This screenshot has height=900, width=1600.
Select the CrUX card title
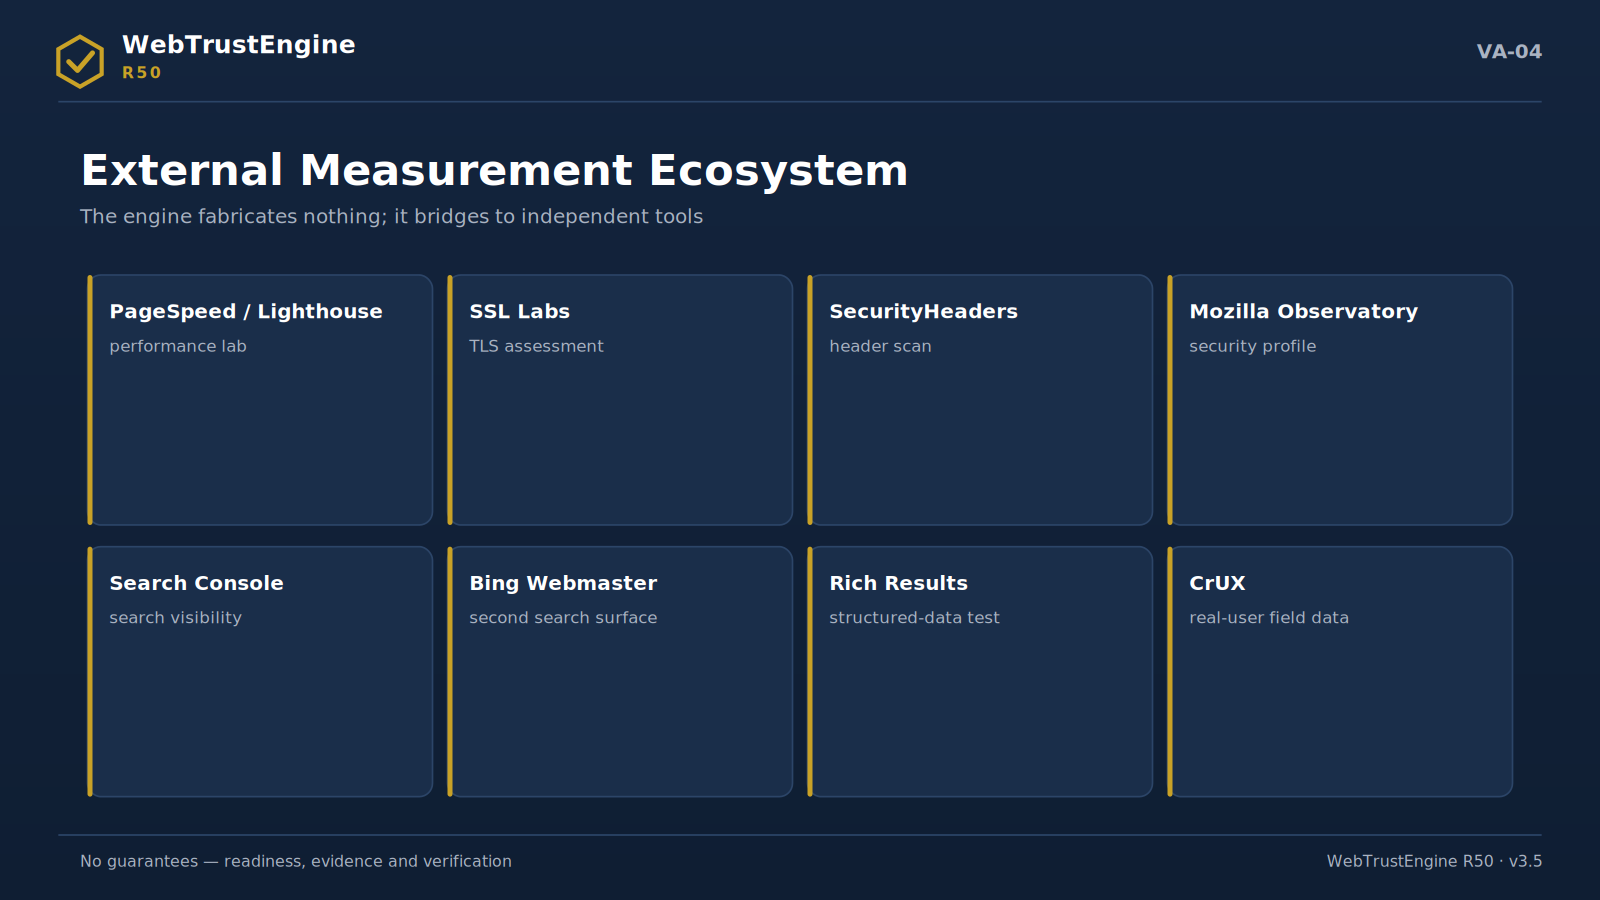[1217, 583]
